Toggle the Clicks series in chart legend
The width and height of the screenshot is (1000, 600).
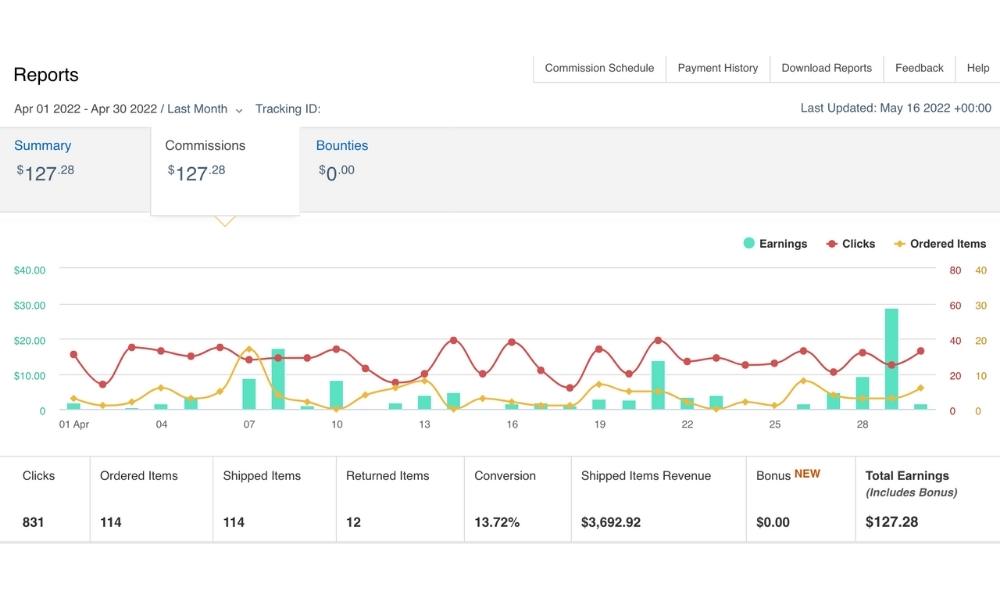tap(851, 244)
